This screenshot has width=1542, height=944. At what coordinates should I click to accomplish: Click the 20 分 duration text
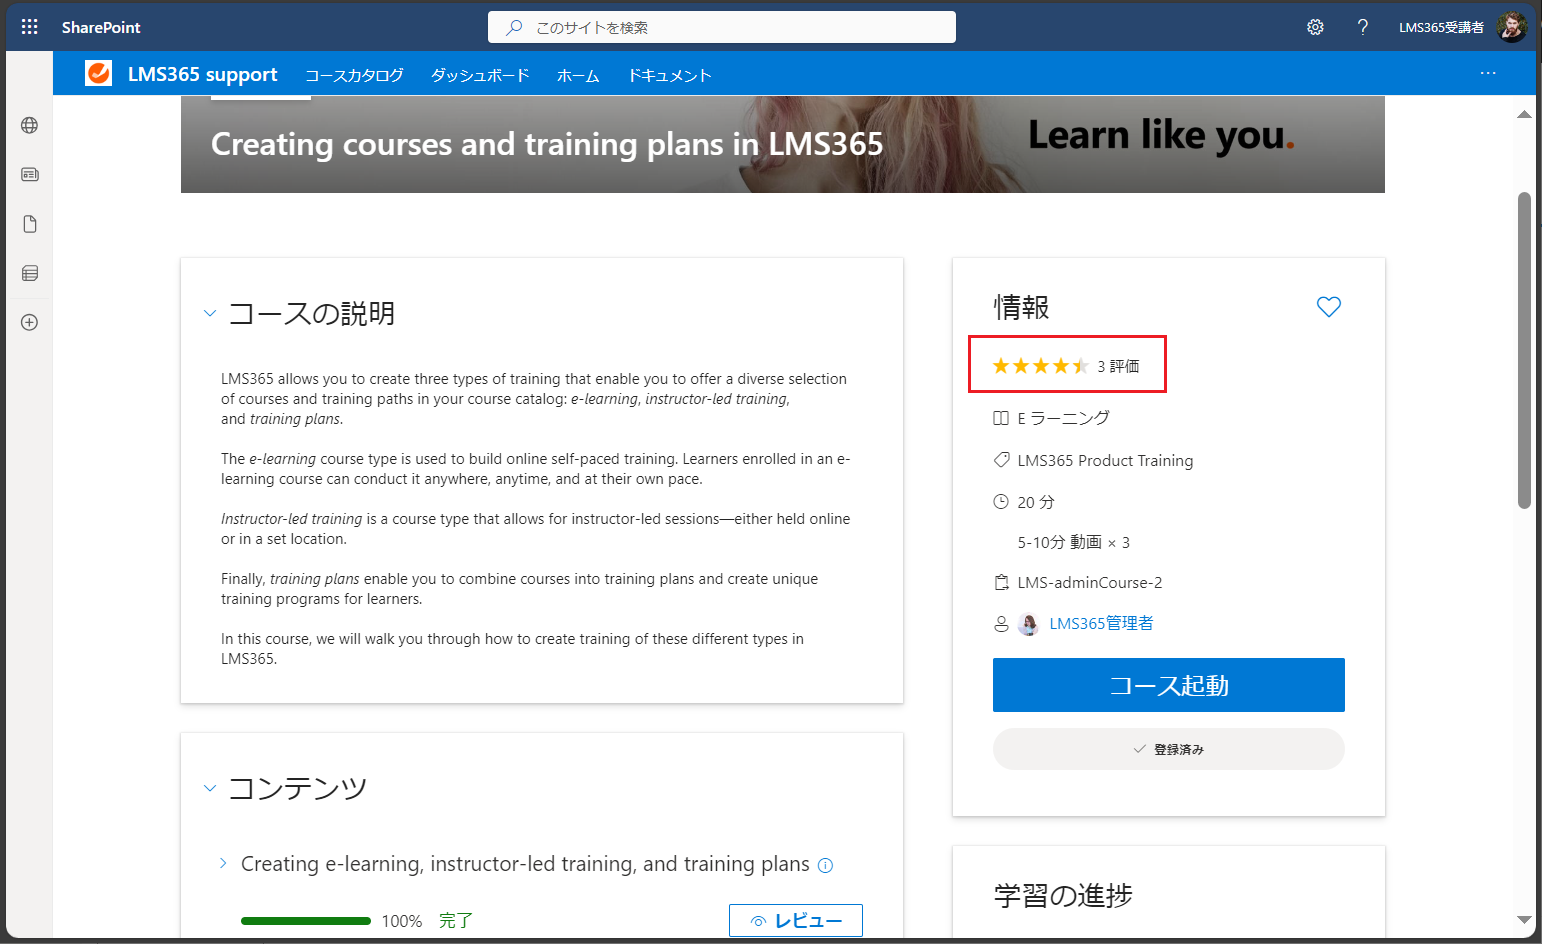pyautogui.click(x=1036, y=502)
